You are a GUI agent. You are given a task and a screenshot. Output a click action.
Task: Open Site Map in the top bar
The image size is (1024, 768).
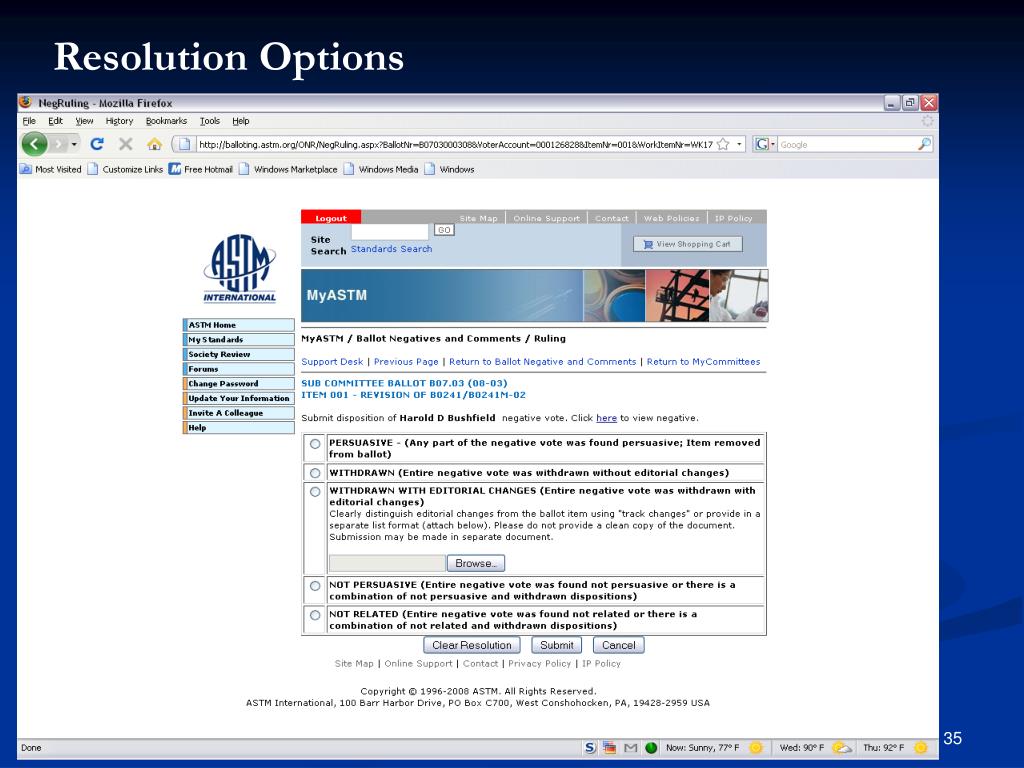tap(479, 218)
